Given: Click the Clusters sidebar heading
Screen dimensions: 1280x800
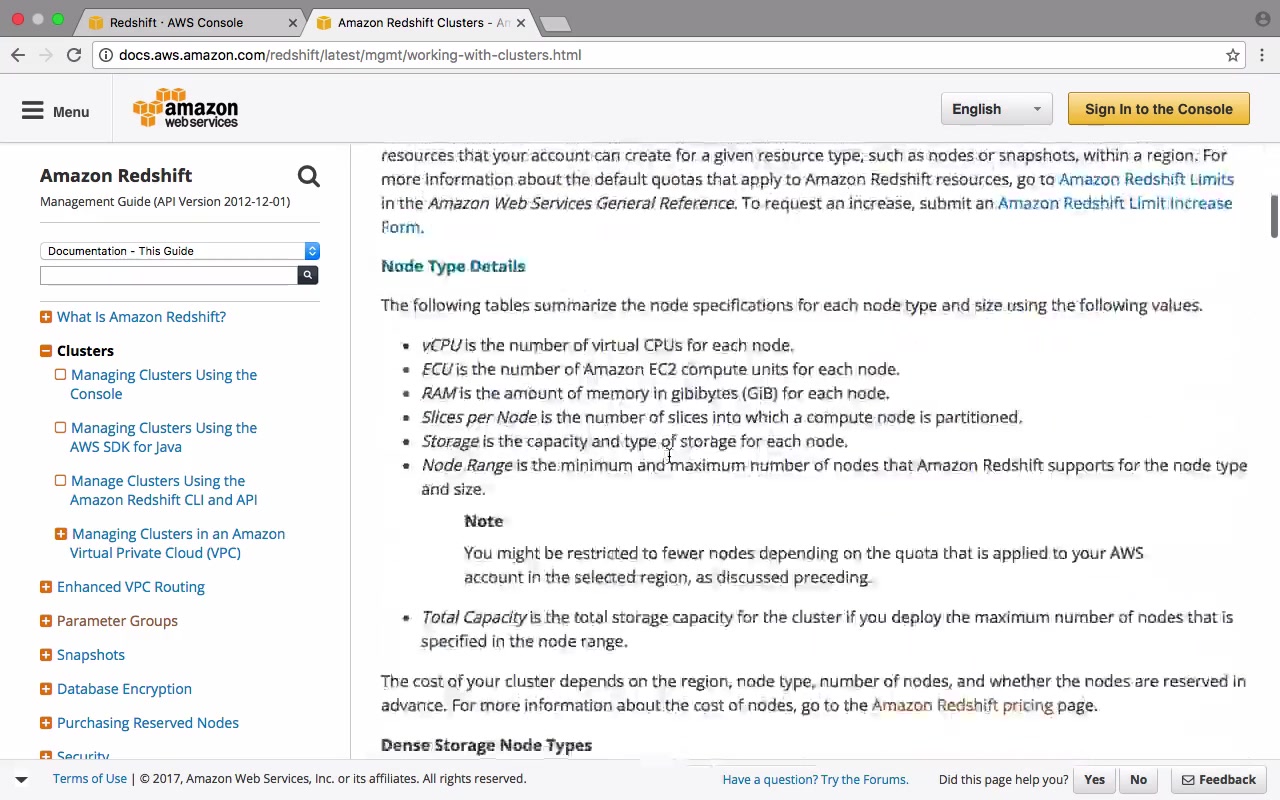Looking at the screenshot, I should 85,351.
